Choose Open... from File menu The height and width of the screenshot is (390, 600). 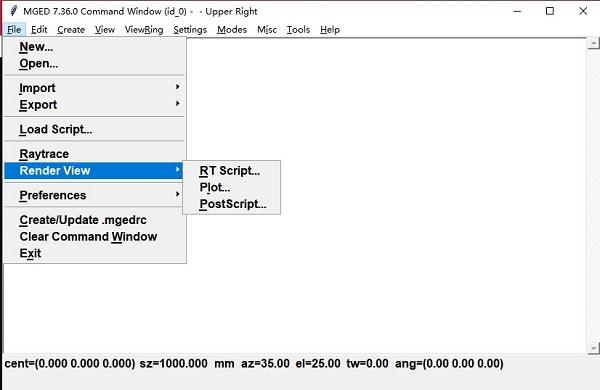click(95, 64)
